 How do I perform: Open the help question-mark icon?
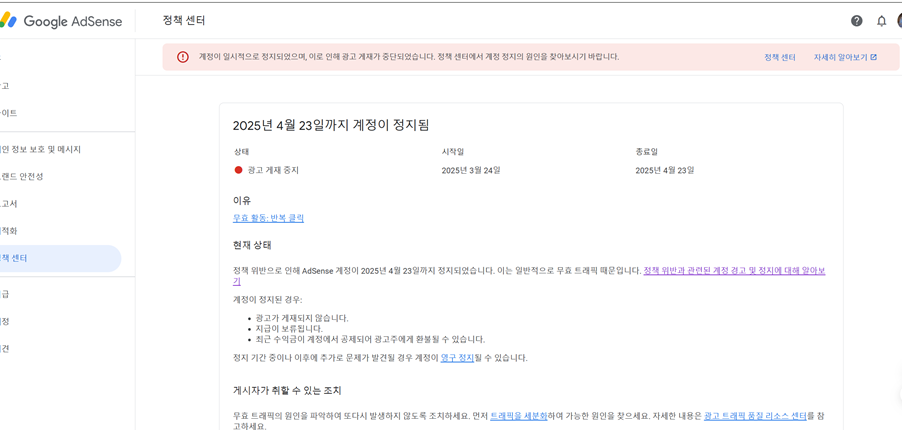point(857,21)
